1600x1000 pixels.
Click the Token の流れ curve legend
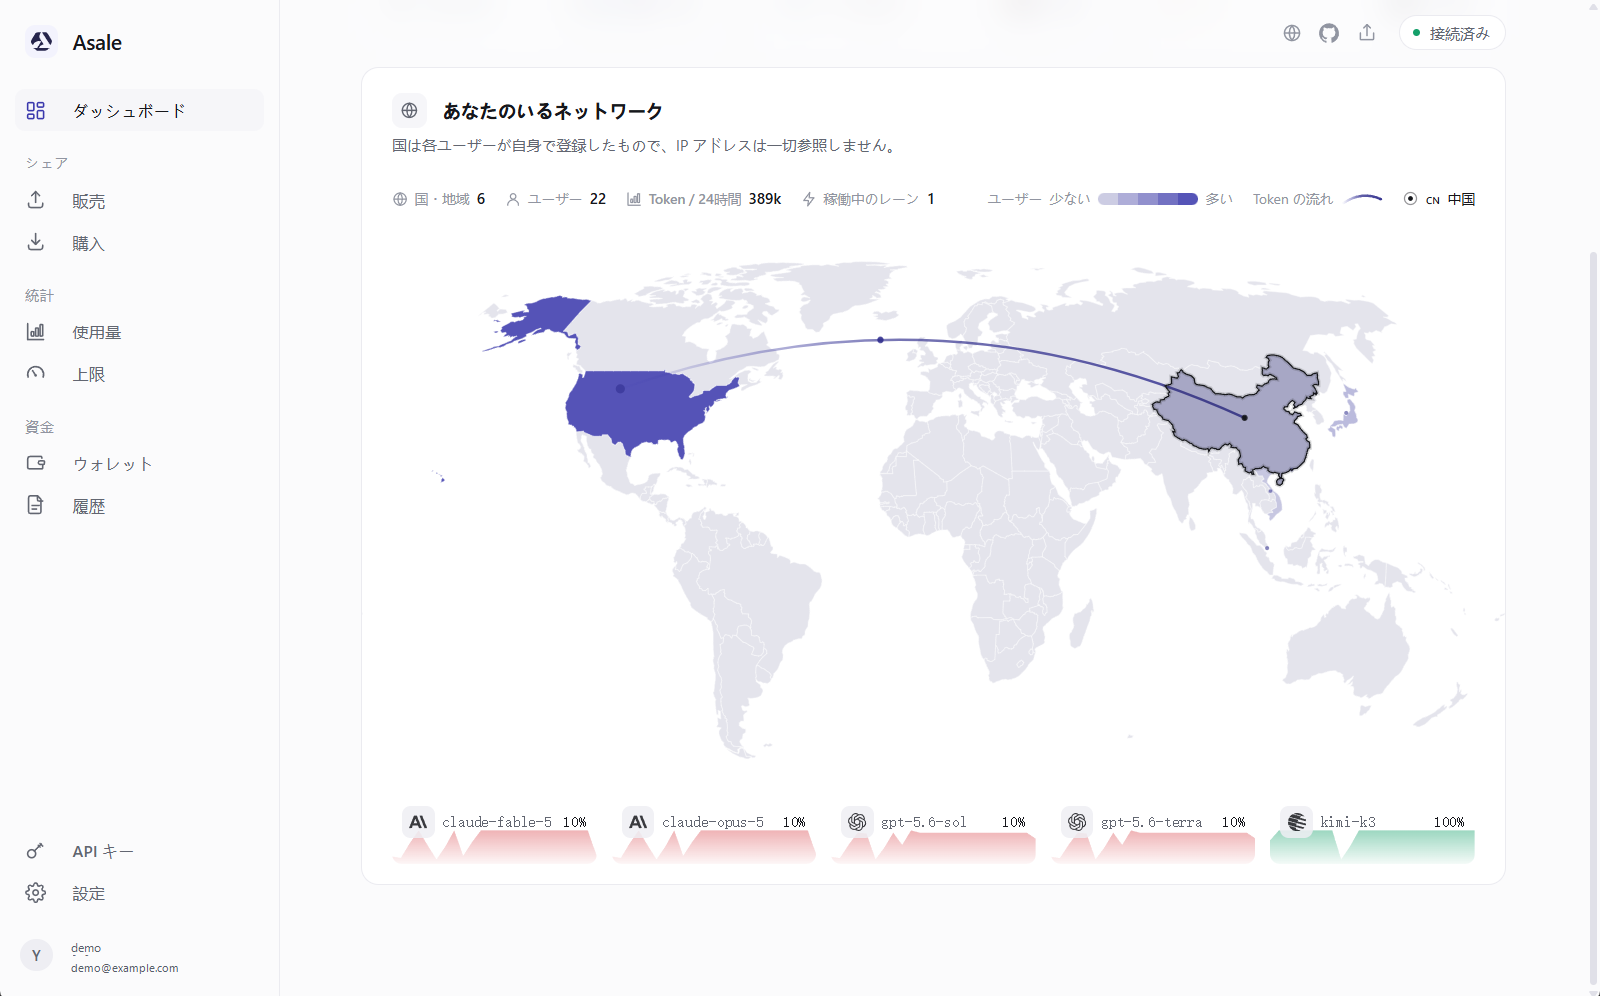point(1363,199)
